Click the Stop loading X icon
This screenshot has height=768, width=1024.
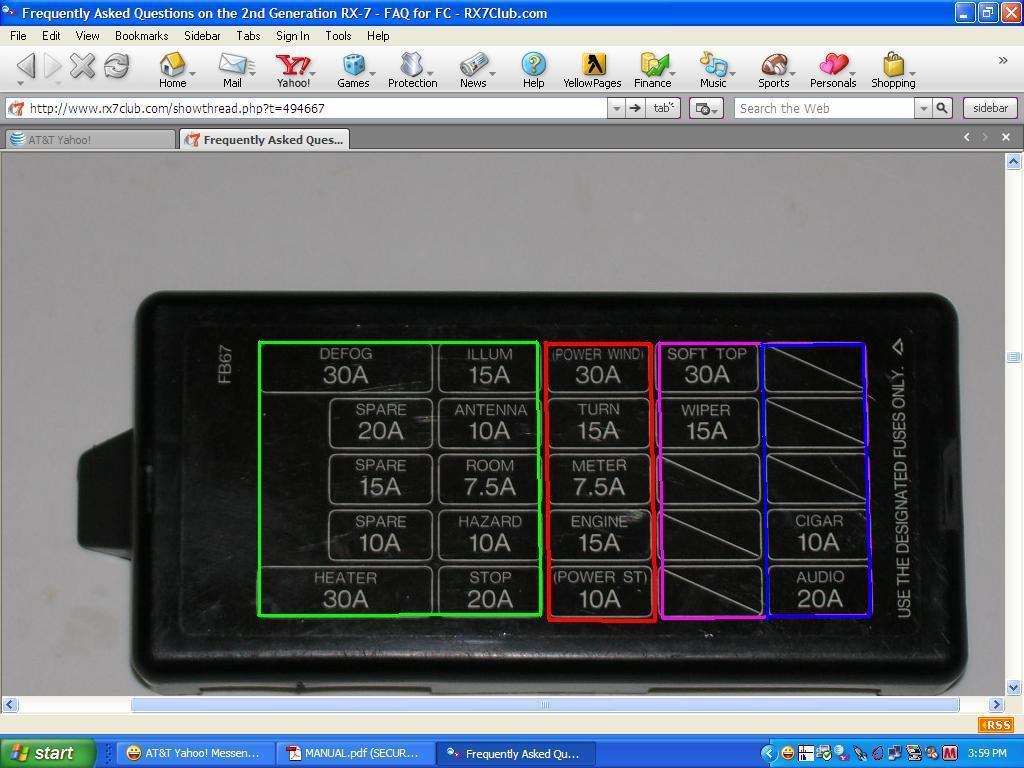click(83, 66)
